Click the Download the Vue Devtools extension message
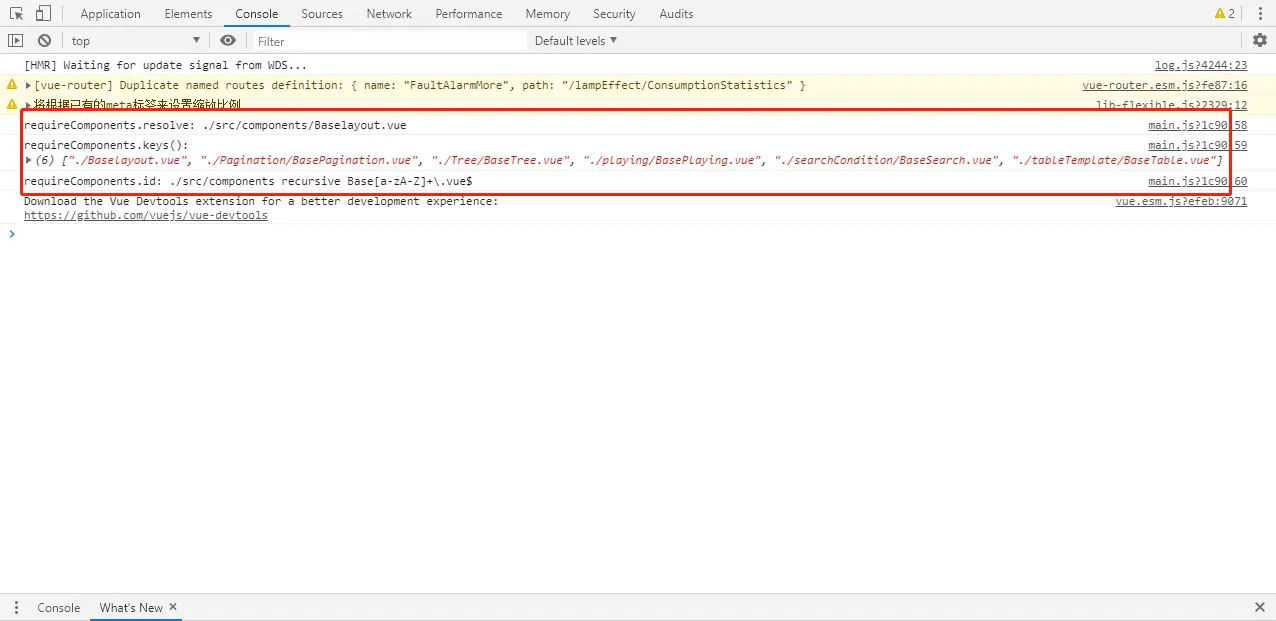The height and width of the screenshot is (621, 1276). click(x=261, y=202)
